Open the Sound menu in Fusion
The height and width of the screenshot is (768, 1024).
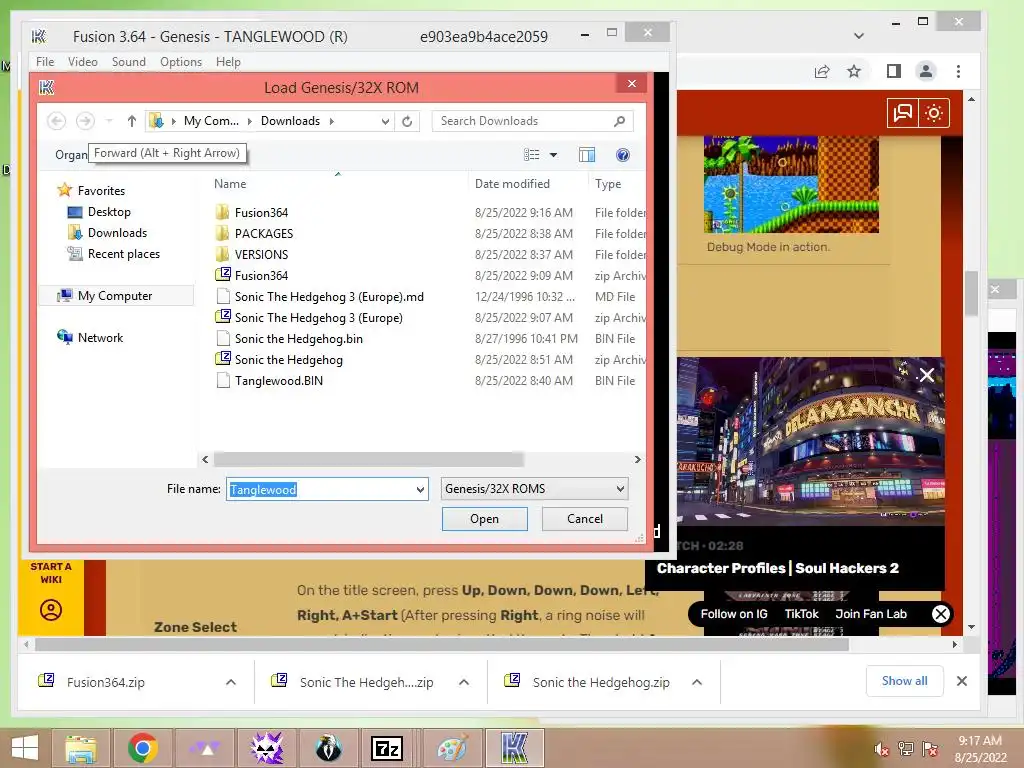point(129,62)
